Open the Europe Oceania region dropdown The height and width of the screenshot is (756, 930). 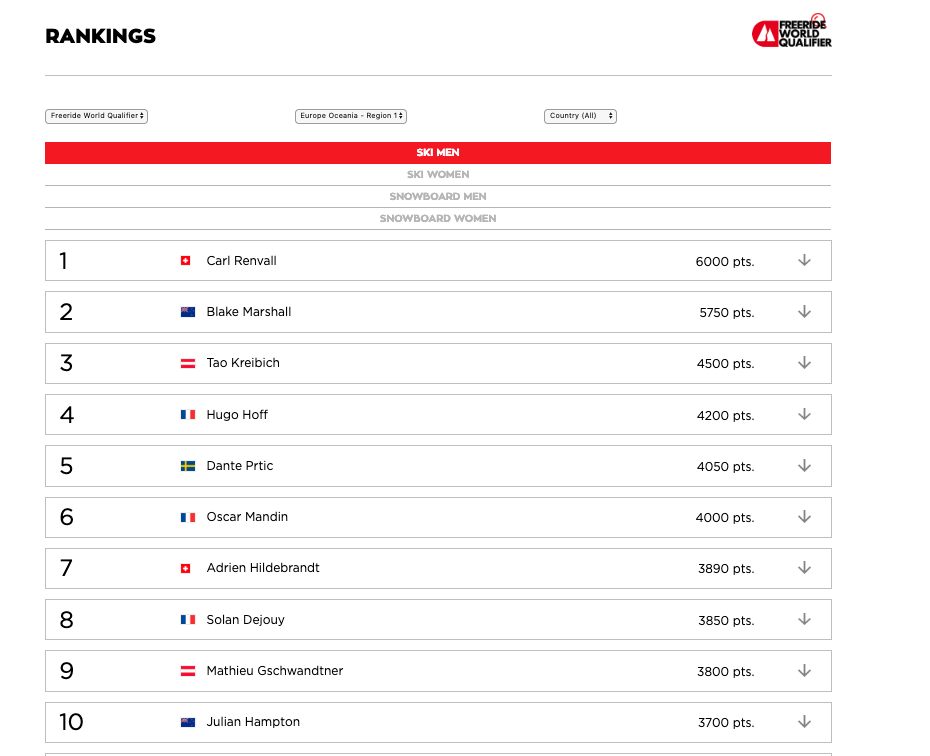click(351, 116)
